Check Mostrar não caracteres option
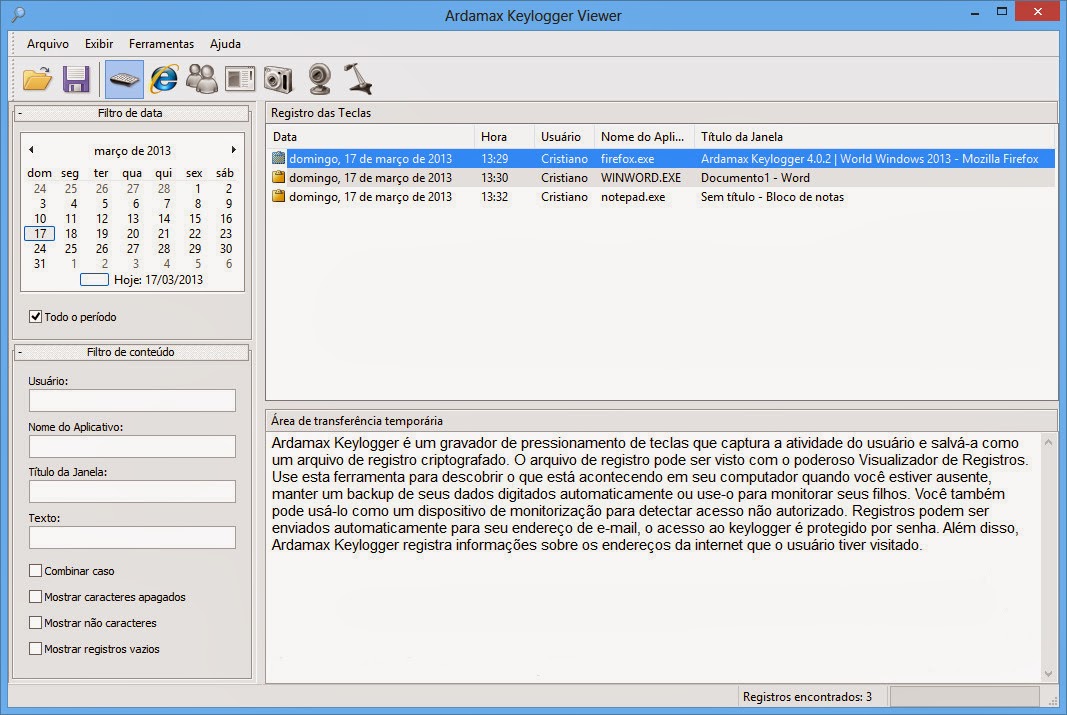This screenshot has width=1067, height=715. tap(35, 622)
